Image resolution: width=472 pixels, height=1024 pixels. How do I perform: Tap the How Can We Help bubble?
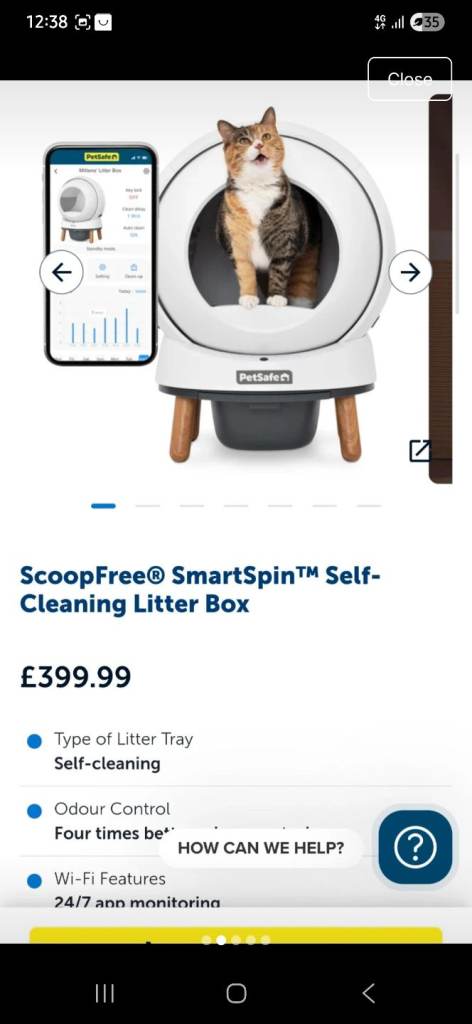(x=260, y=848)
